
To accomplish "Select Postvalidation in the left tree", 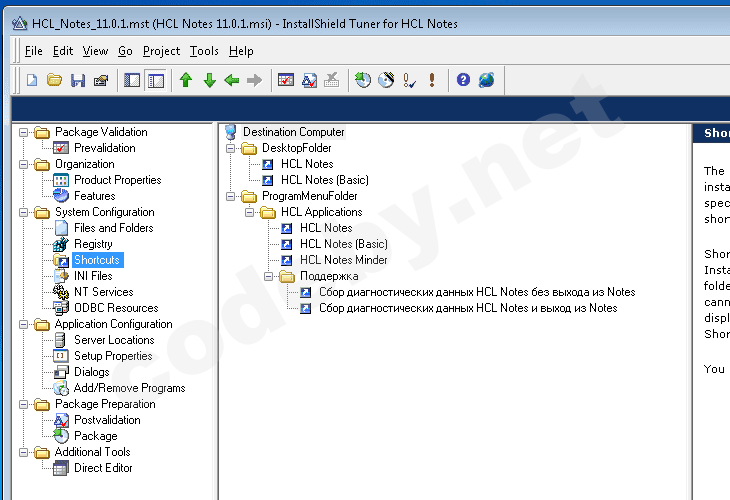I will click(x=107, y=420).
